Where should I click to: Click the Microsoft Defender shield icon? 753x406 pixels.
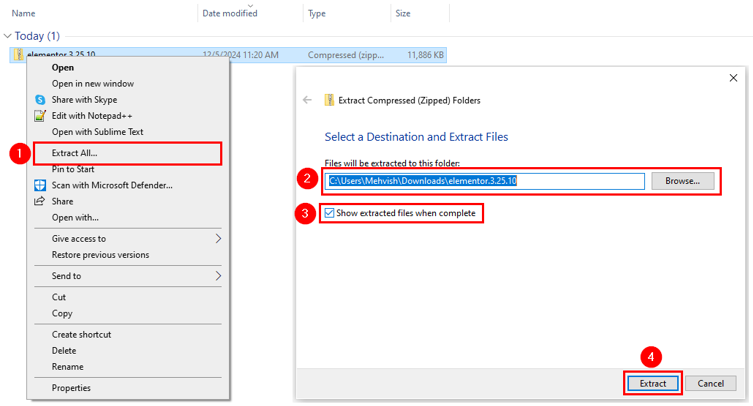(x=40, y=185)
